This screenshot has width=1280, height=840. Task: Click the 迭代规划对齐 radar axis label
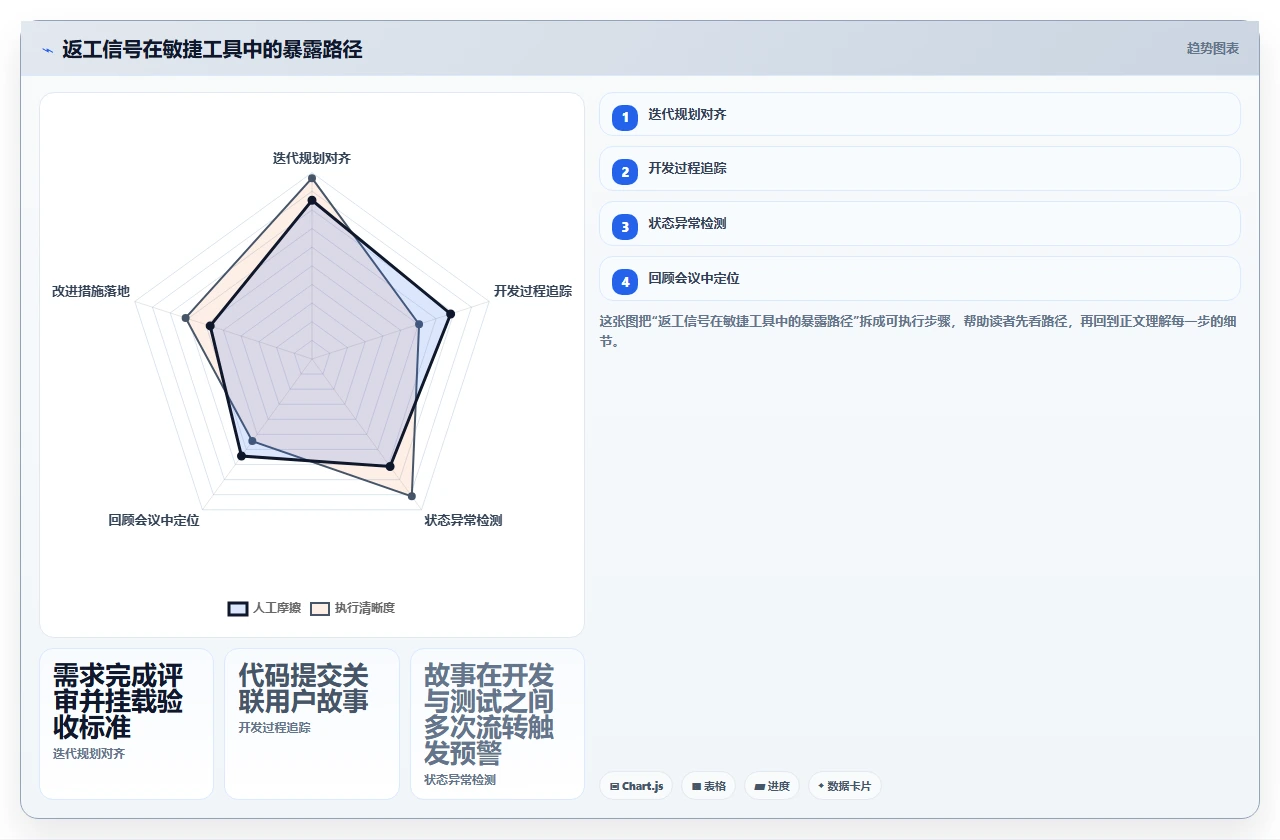(x=312, y=158)
